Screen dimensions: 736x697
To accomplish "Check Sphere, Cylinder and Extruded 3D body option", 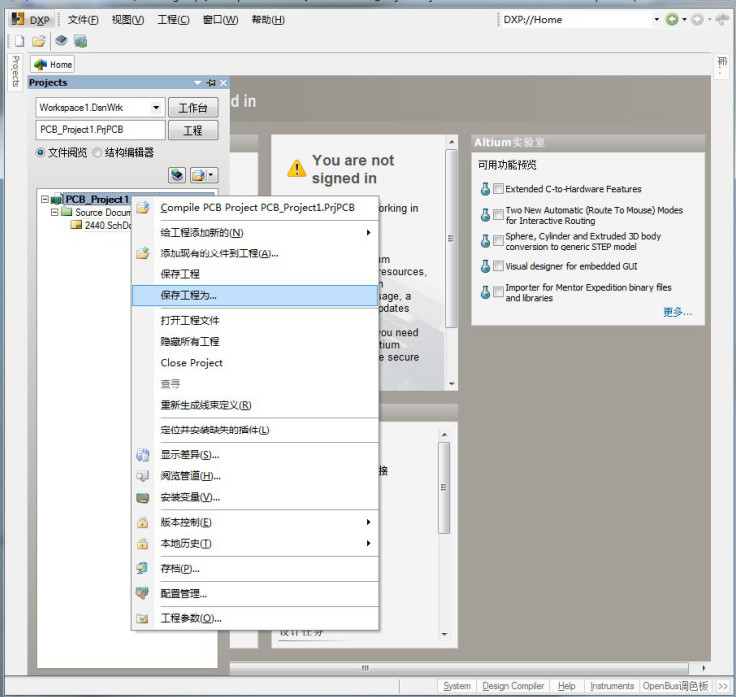I will 498,241.
